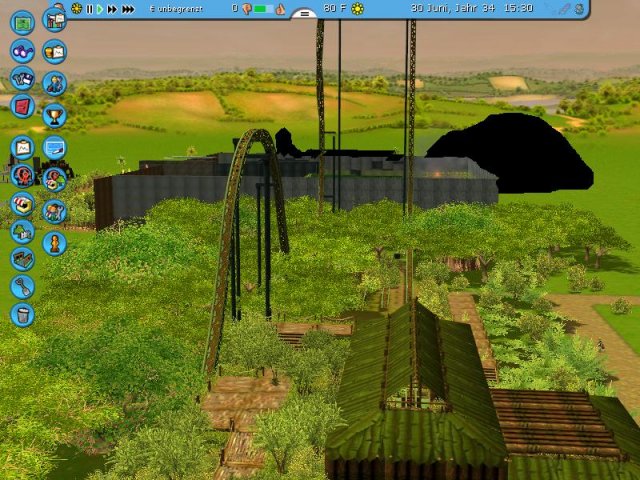The width and height of the screenshot is (640, 480).
Task: Set double fast-forward speed
Action: point(112,9)
